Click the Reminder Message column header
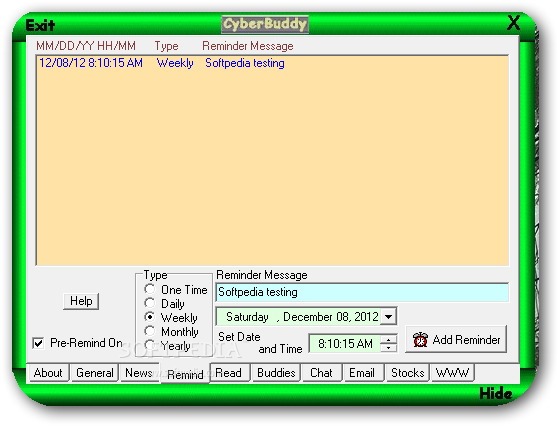Screen dimensions: 559x426 coord(248,46)
